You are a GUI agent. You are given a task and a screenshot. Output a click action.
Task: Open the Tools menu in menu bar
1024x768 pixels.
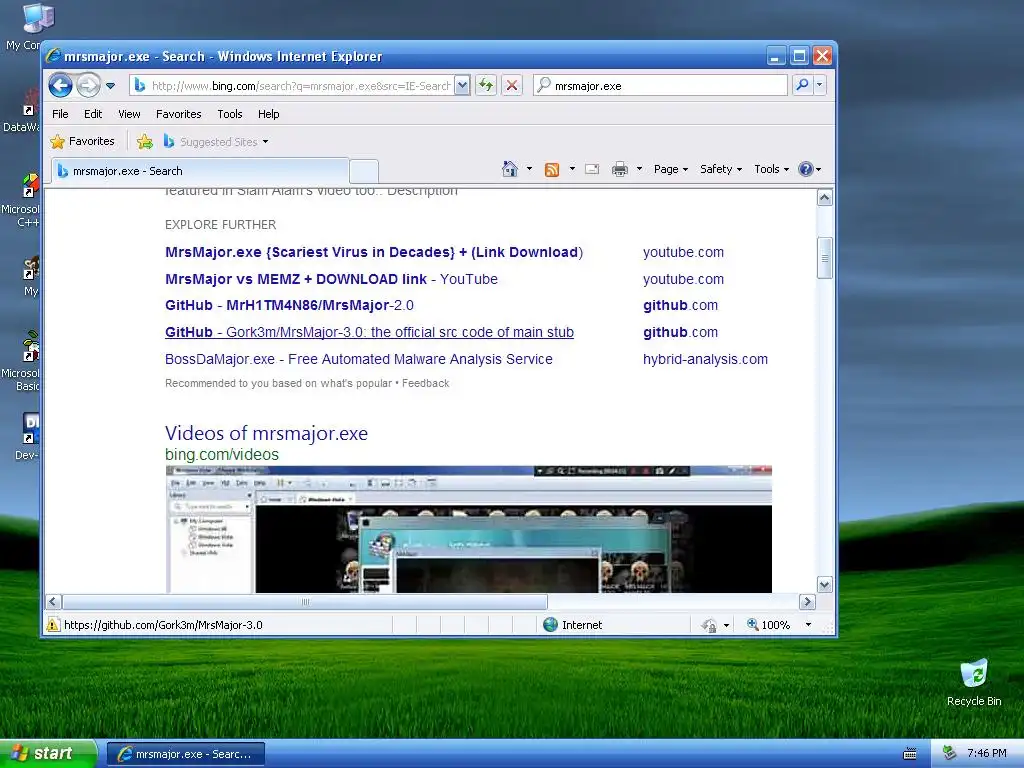(x=230, y=114)
